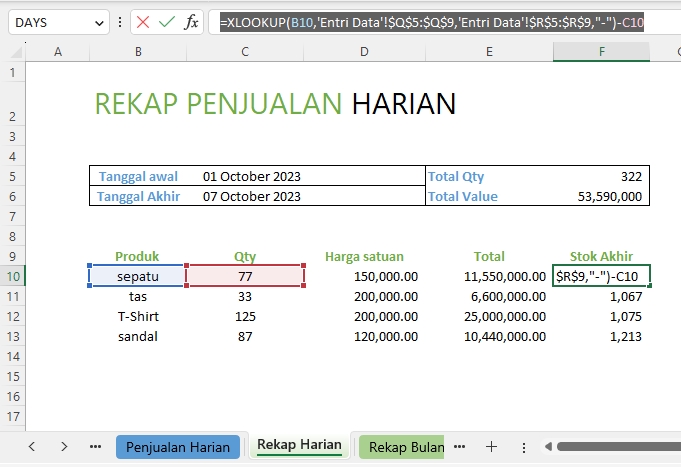Screen dimensions: 681x467
Task: Select row 13 header
Action: 13,337
